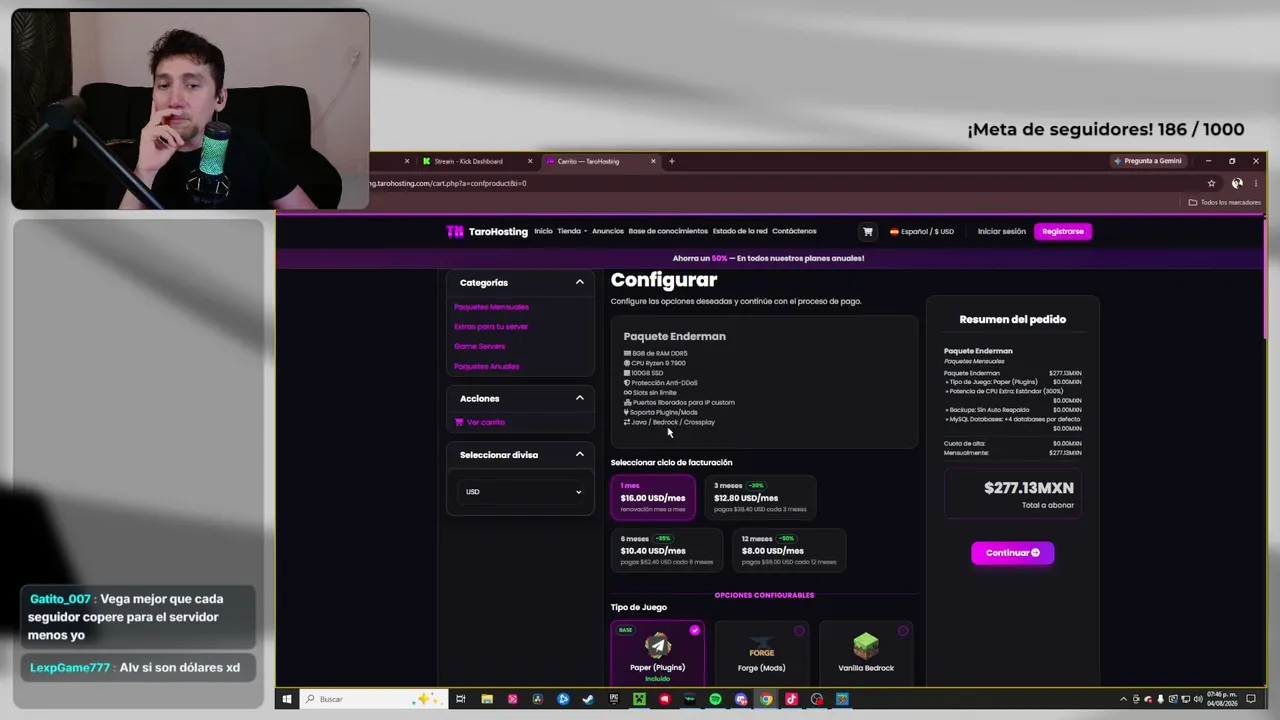Open the Windows Start menu

tap(286, 699)
